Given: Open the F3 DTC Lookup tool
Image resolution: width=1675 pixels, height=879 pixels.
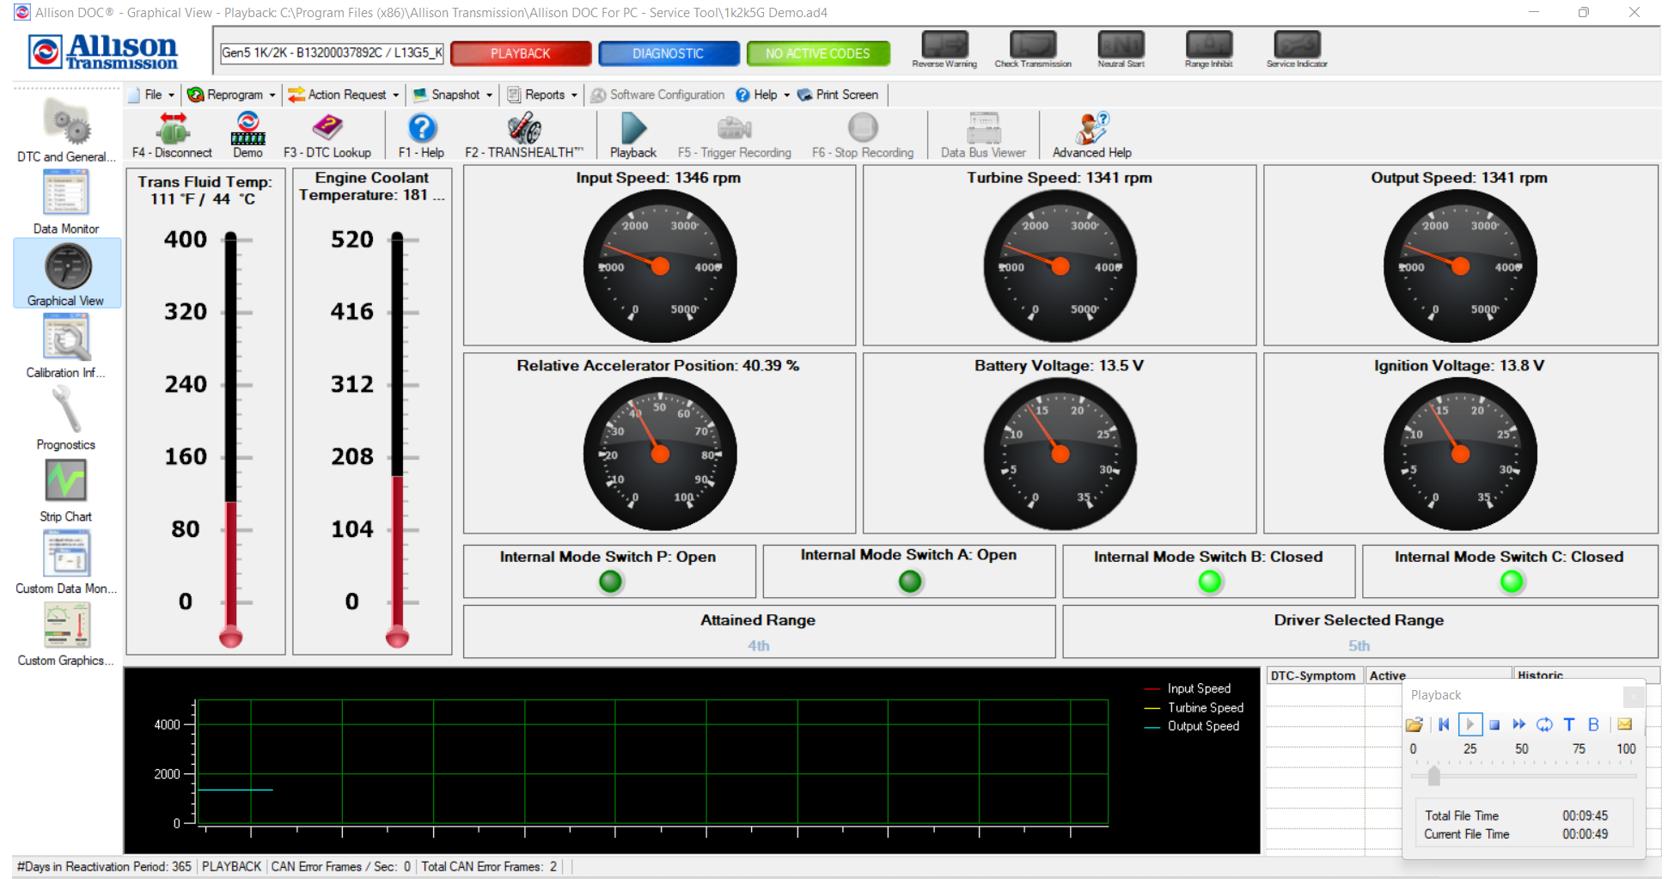Looking at the screenshot, I should (326, 135).
